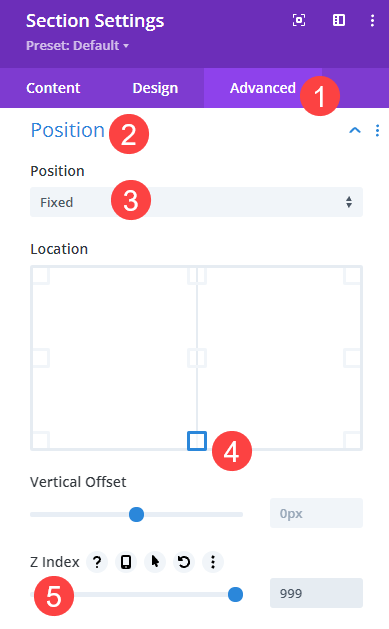Viewport: 389px width, 629px height.
Task: Open the Preset: Default dropdown
Action: (x=77, y=45)
